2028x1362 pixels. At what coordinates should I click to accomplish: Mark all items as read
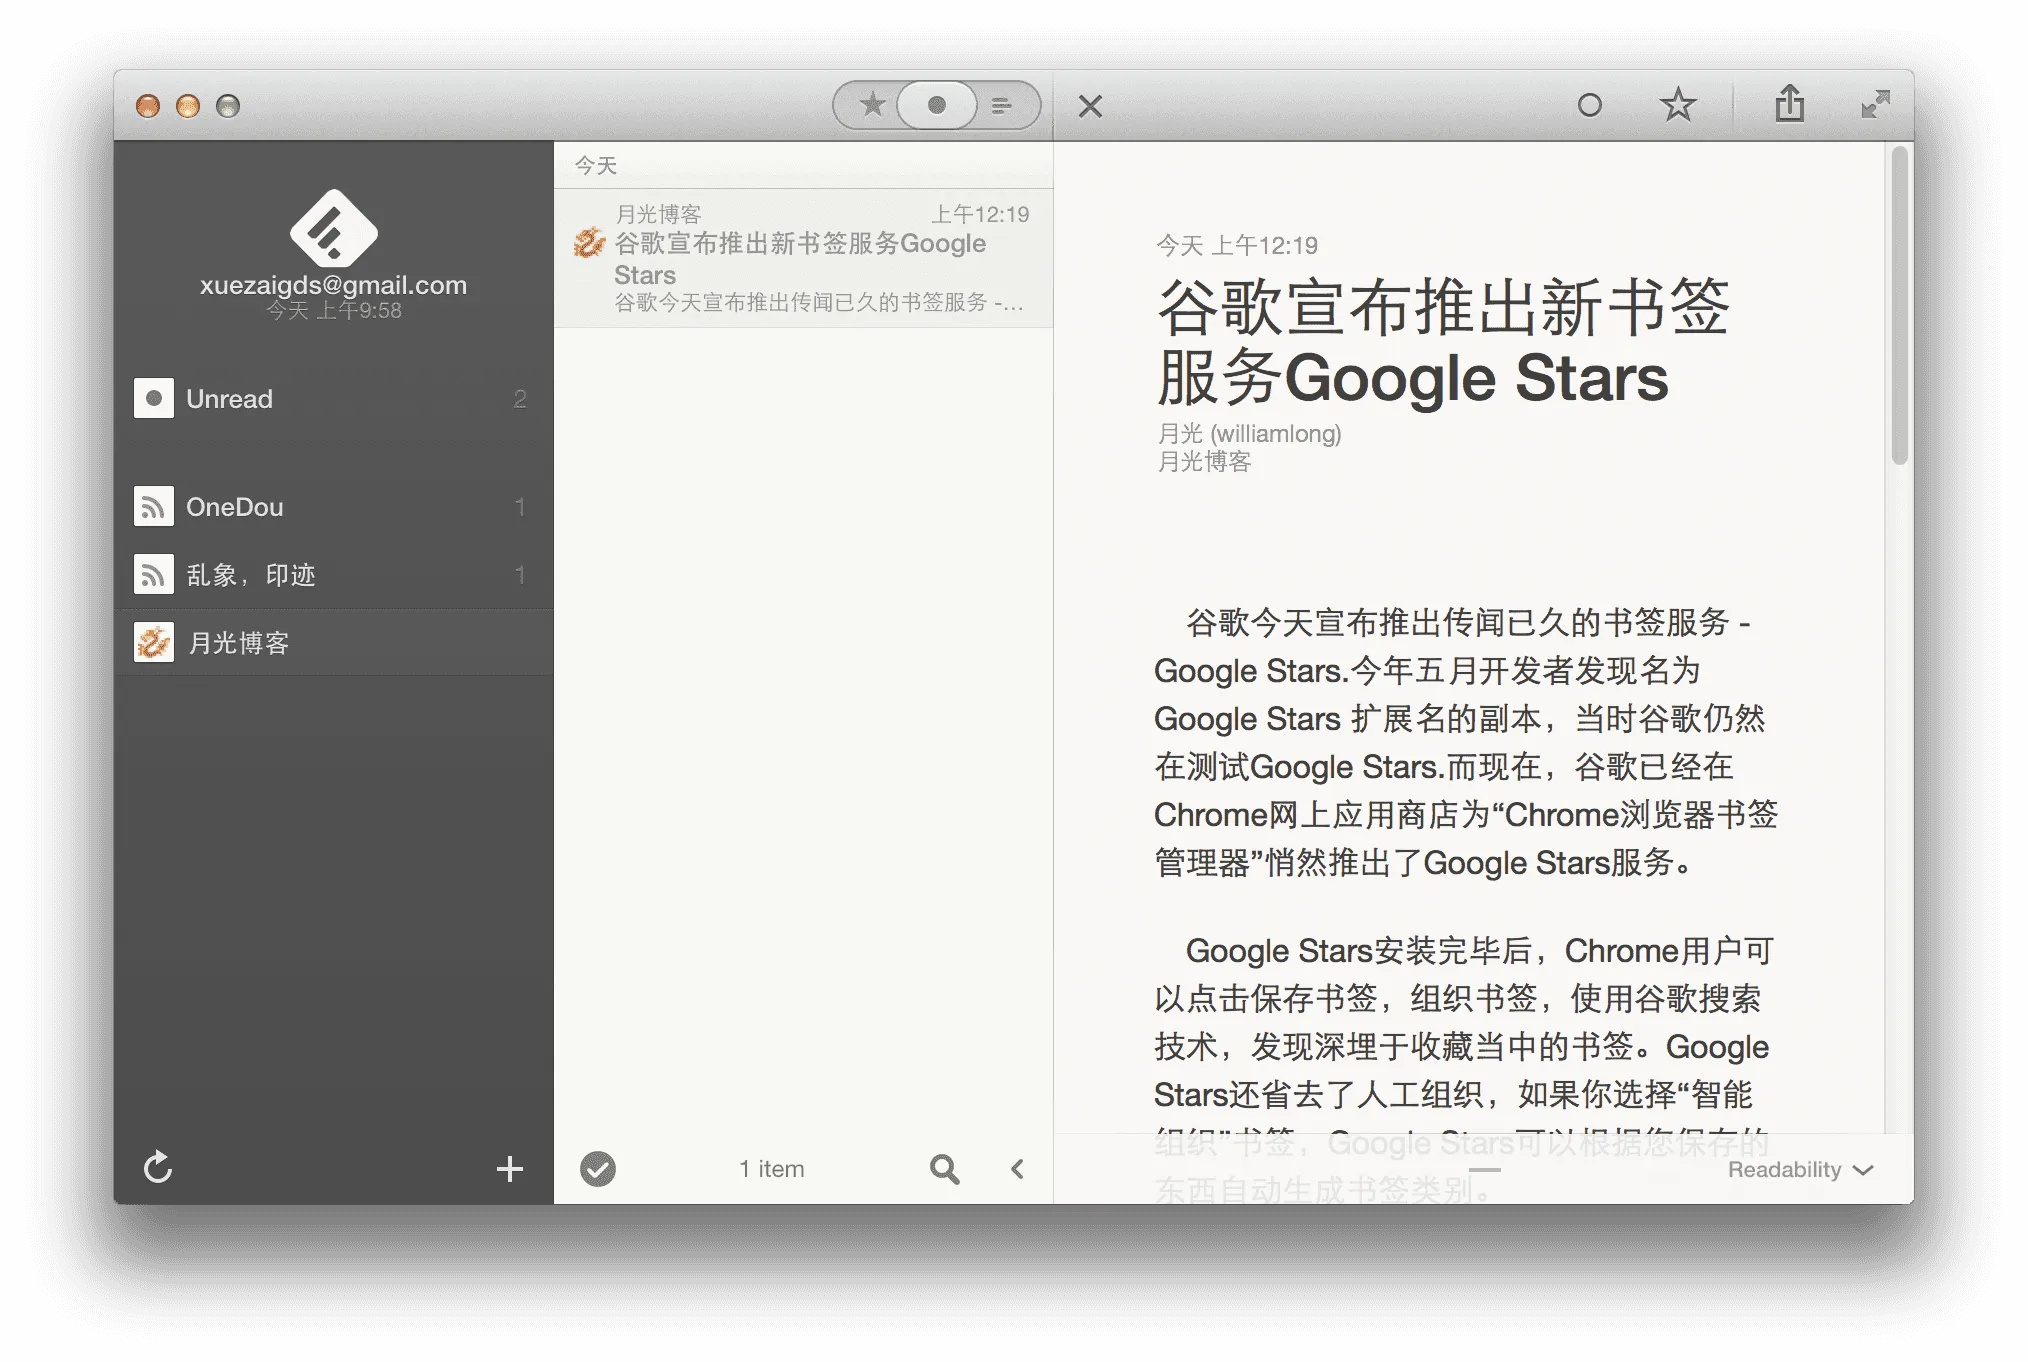[598, 1168]
